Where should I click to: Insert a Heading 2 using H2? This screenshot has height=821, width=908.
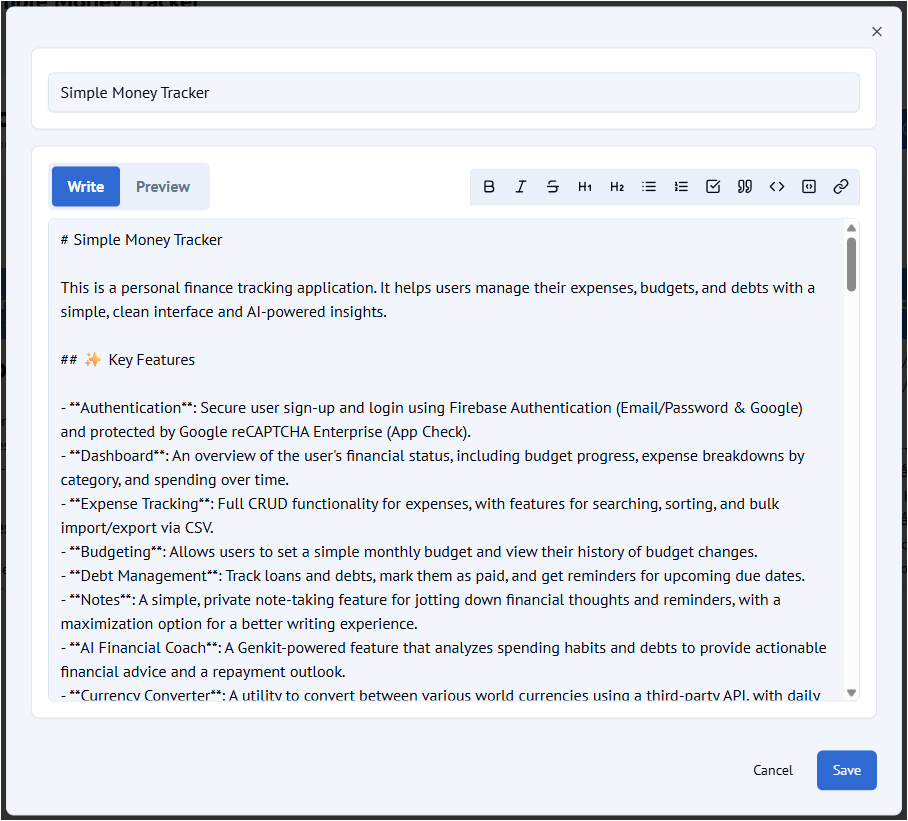pyautogui.click(x=617, y=187)
